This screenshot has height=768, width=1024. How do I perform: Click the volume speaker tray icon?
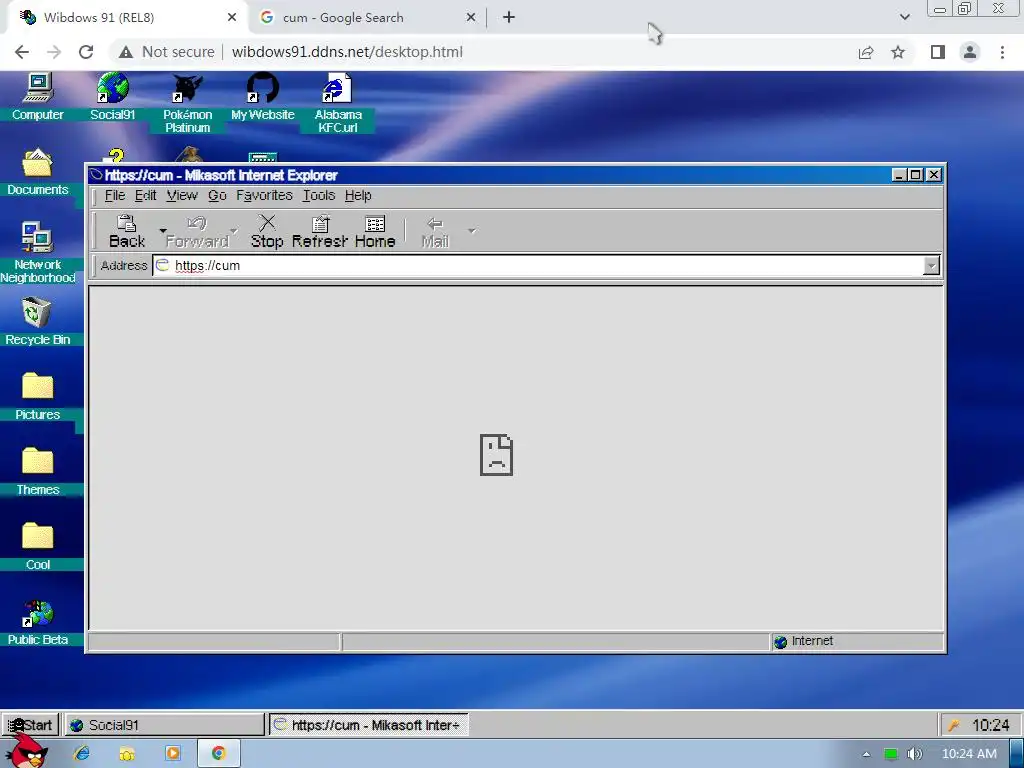coord(915,754)
